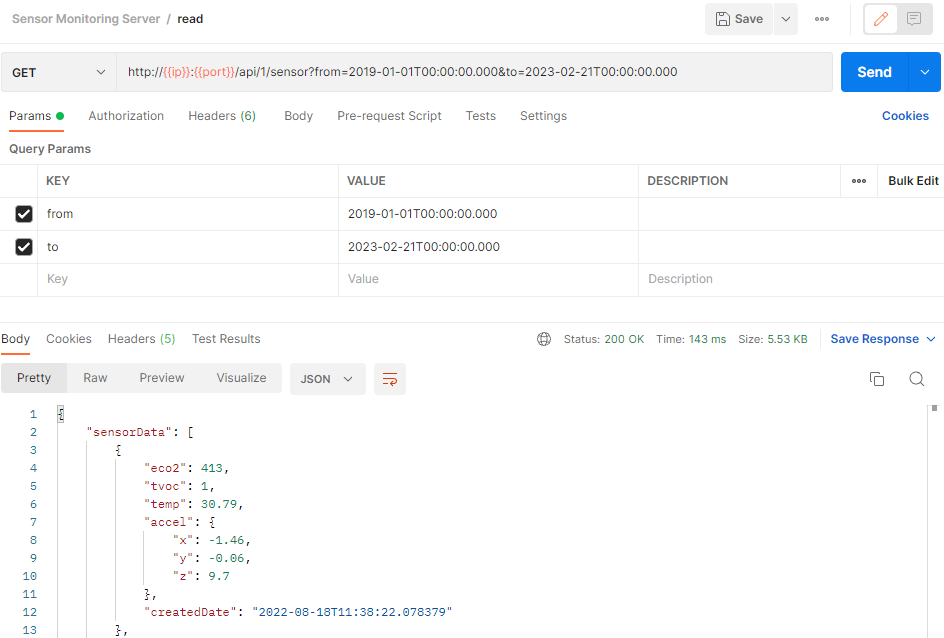Click the empty Key input field
944x638 pixels.
188,279
